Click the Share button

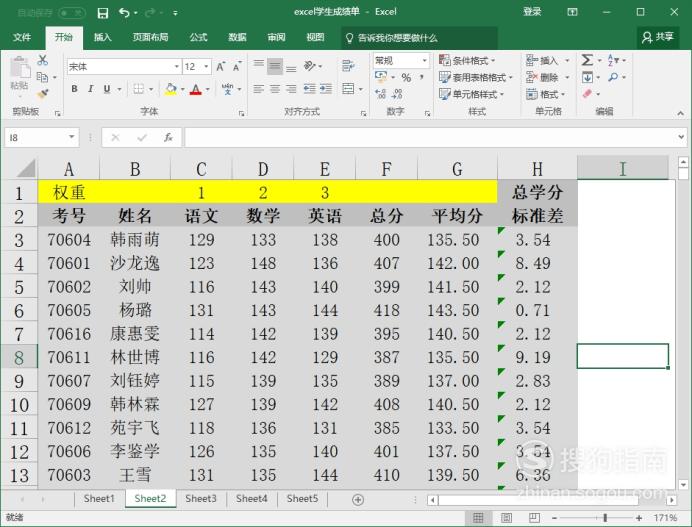[658, 38]
